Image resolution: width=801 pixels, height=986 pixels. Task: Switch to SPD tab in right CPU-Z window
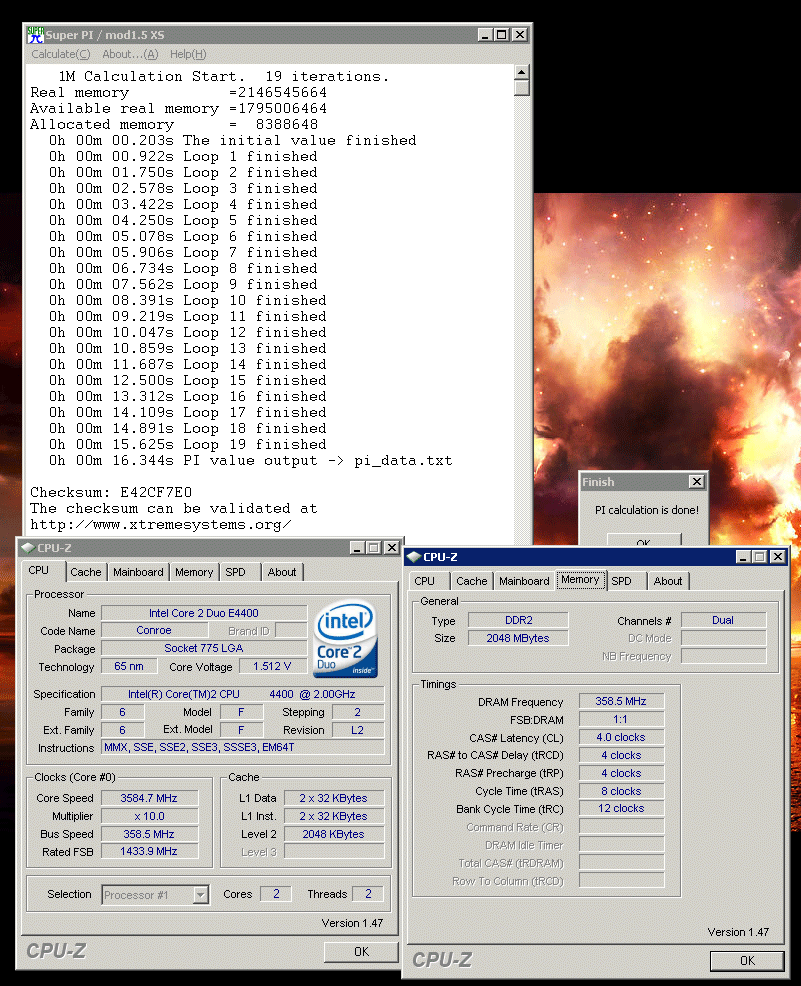tap(622, 581)
